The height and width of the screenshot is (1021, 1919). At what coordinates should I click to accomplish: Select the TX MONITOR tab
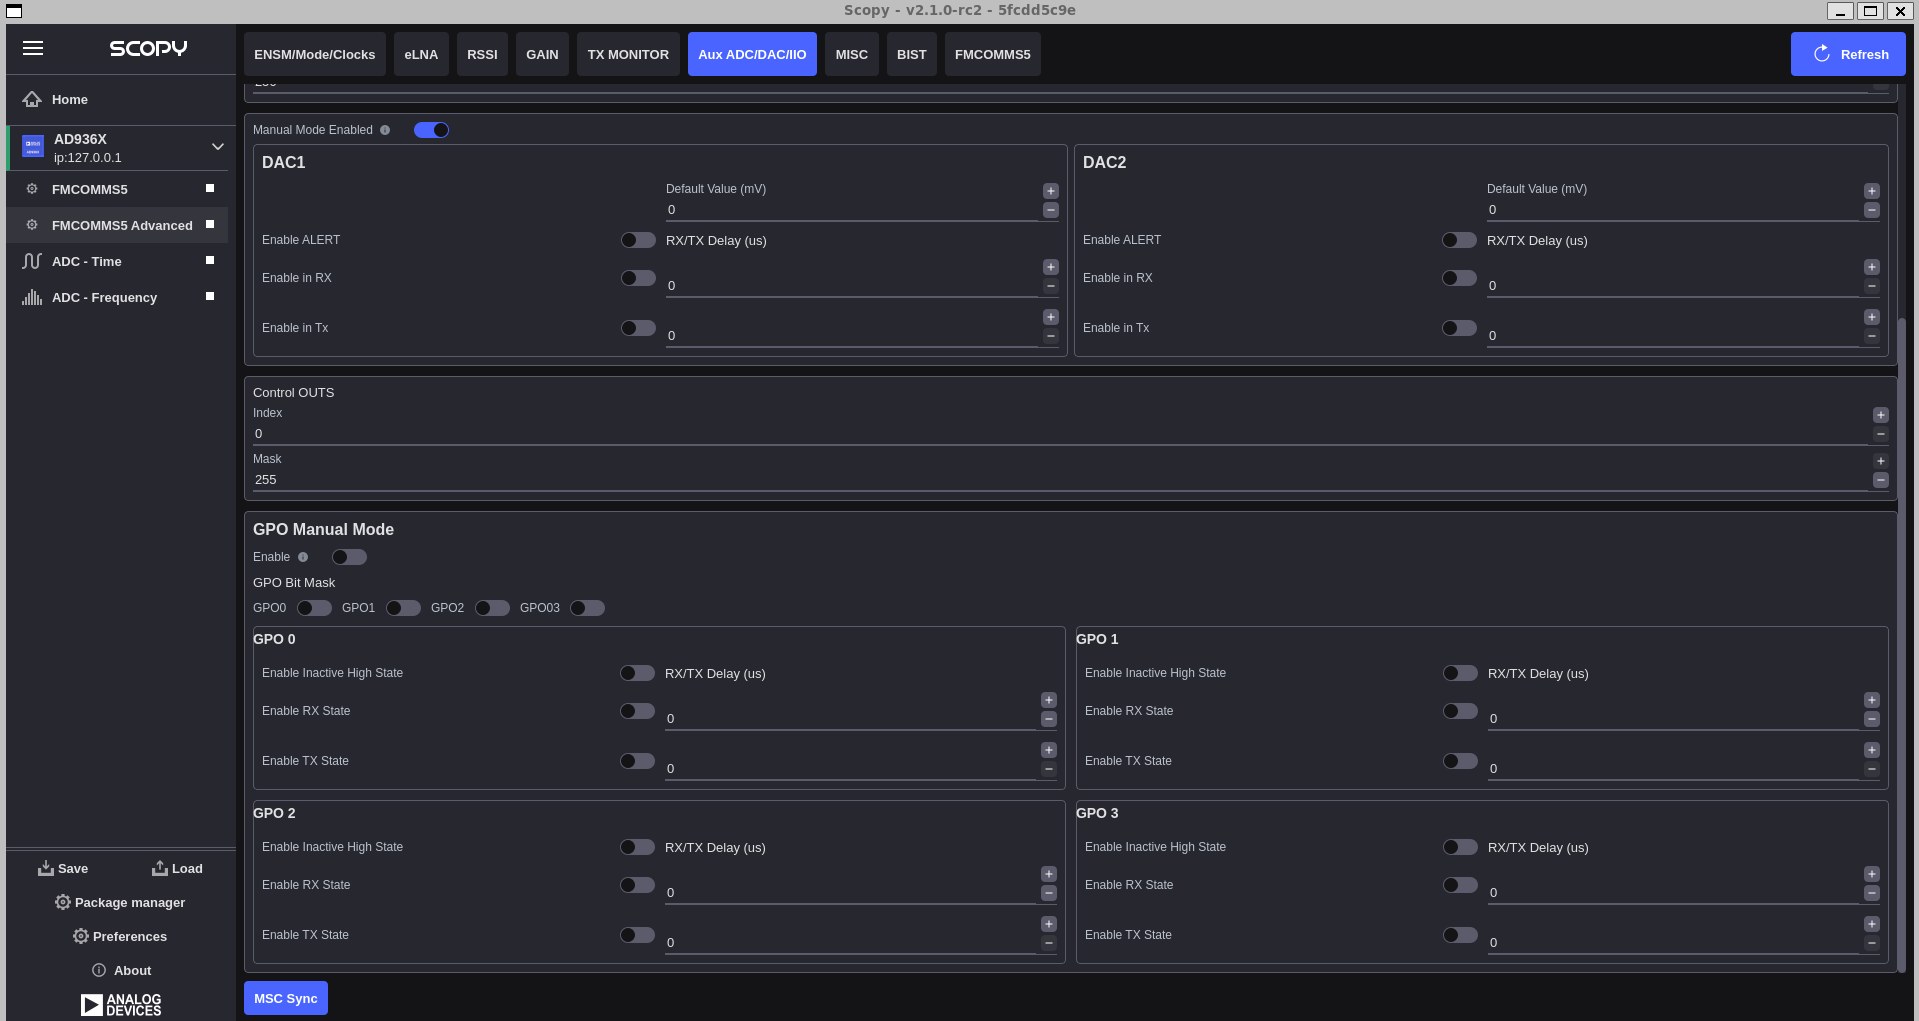point(628,54)
